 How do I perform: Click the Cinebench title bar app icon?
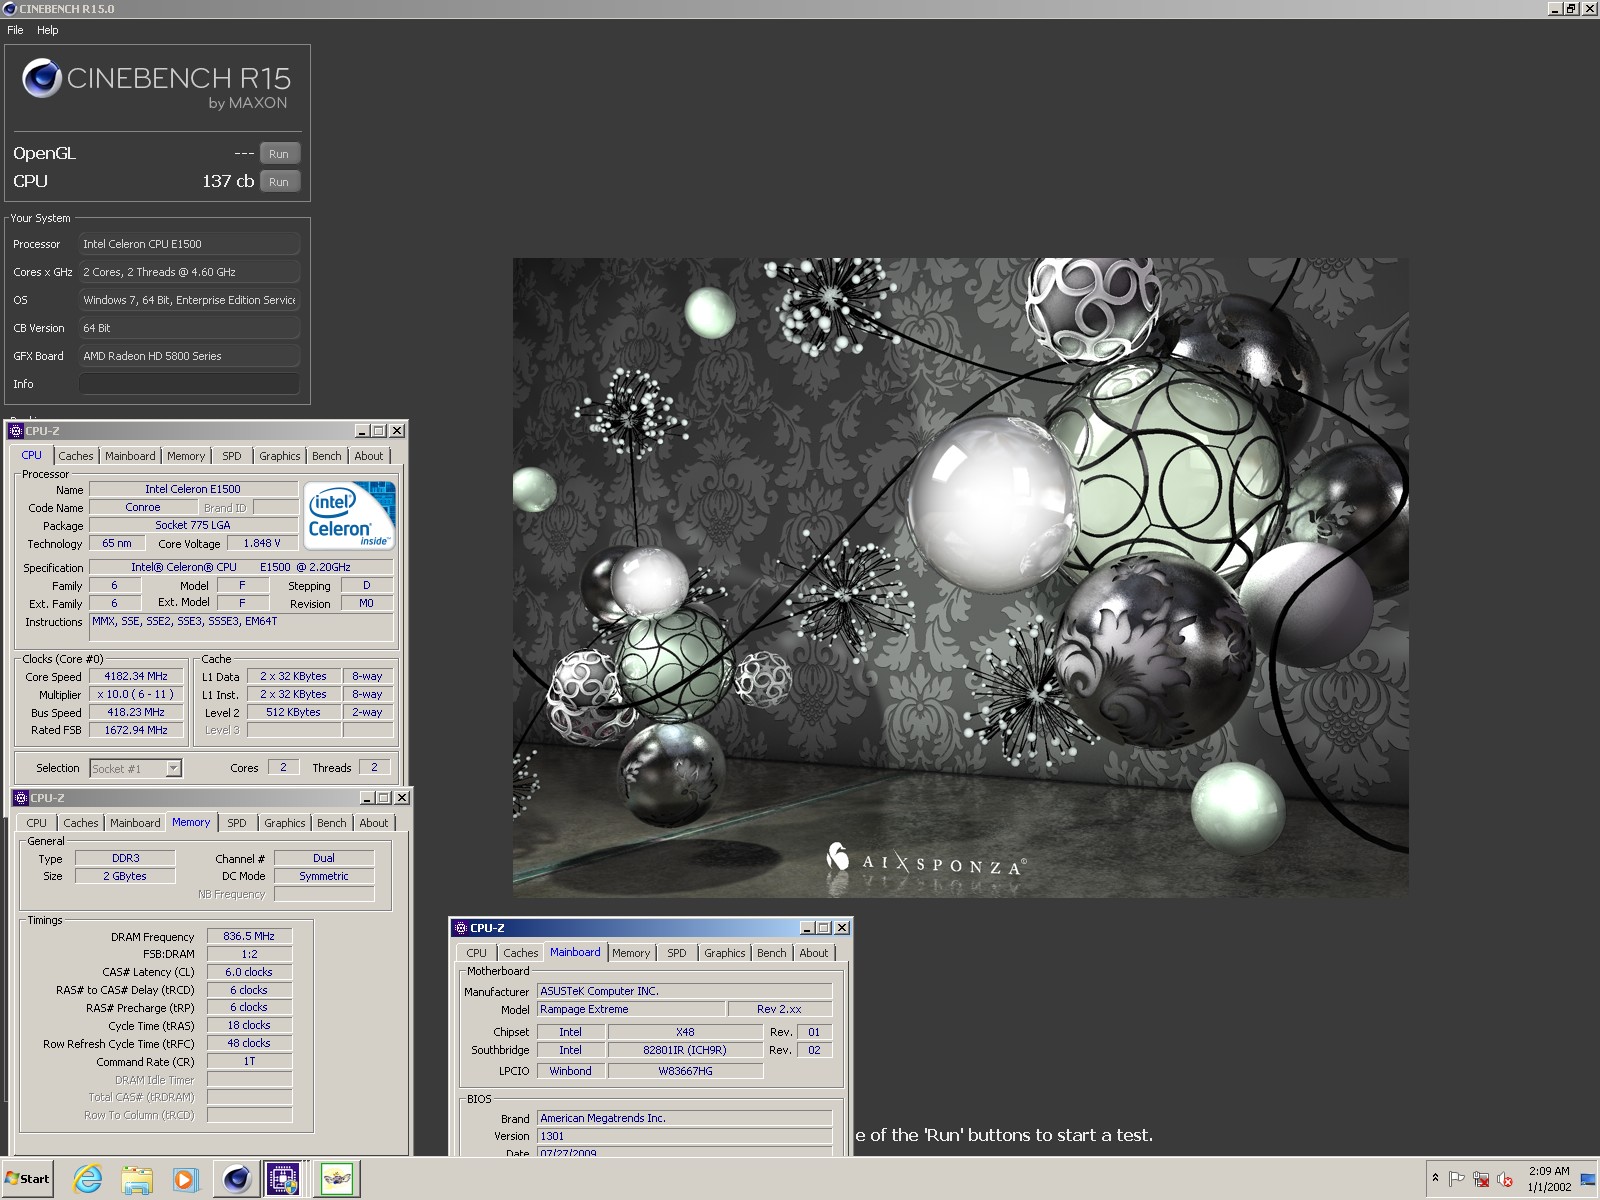tap(10, 8)
